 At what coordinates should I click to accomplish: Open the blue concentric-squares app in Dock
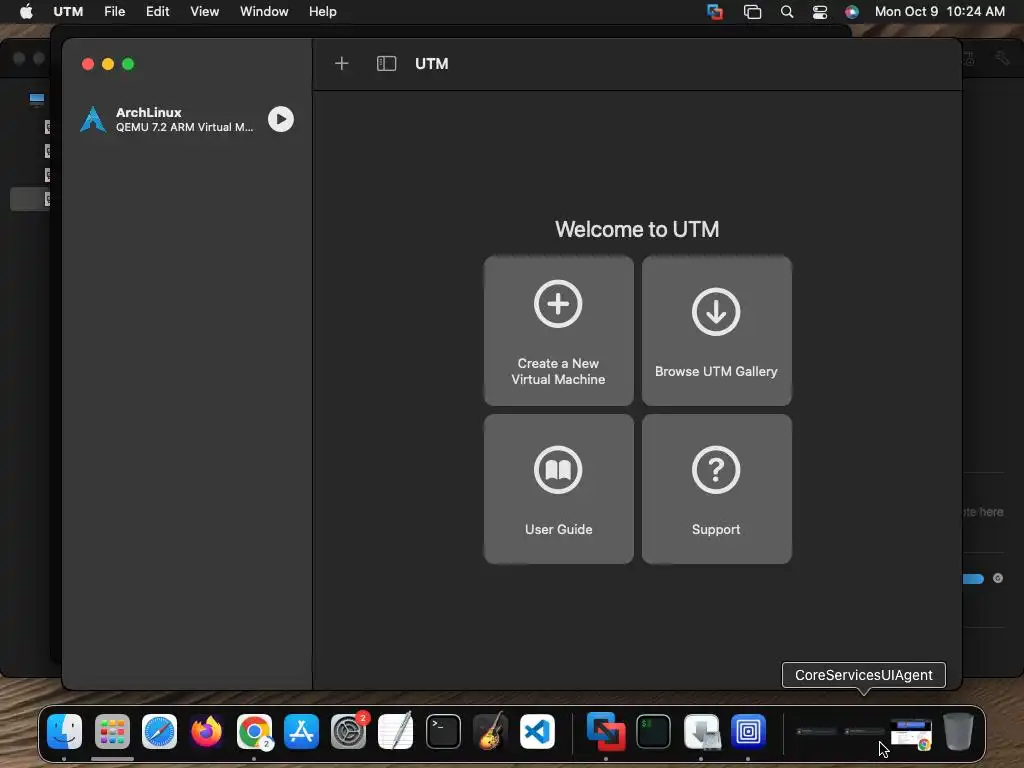(x=748, y=731)
